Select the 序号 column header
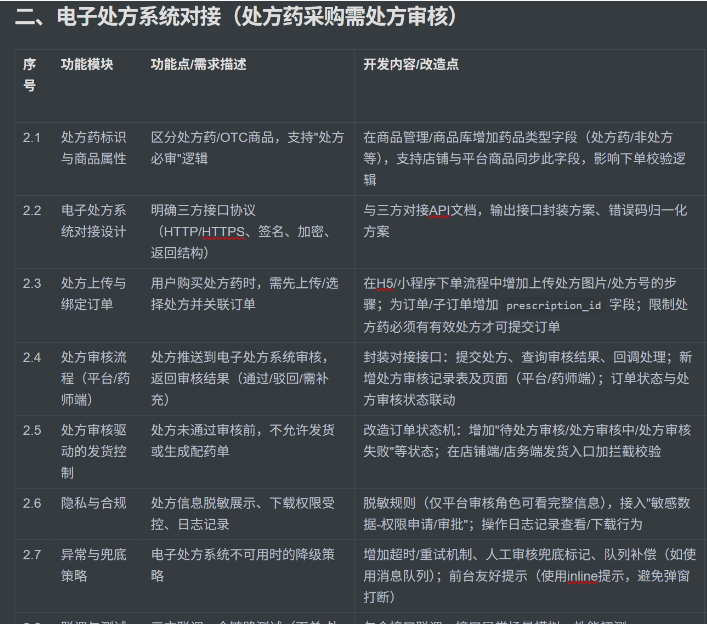Viewport: 707px width, 624px height. (x=30, y=75)
